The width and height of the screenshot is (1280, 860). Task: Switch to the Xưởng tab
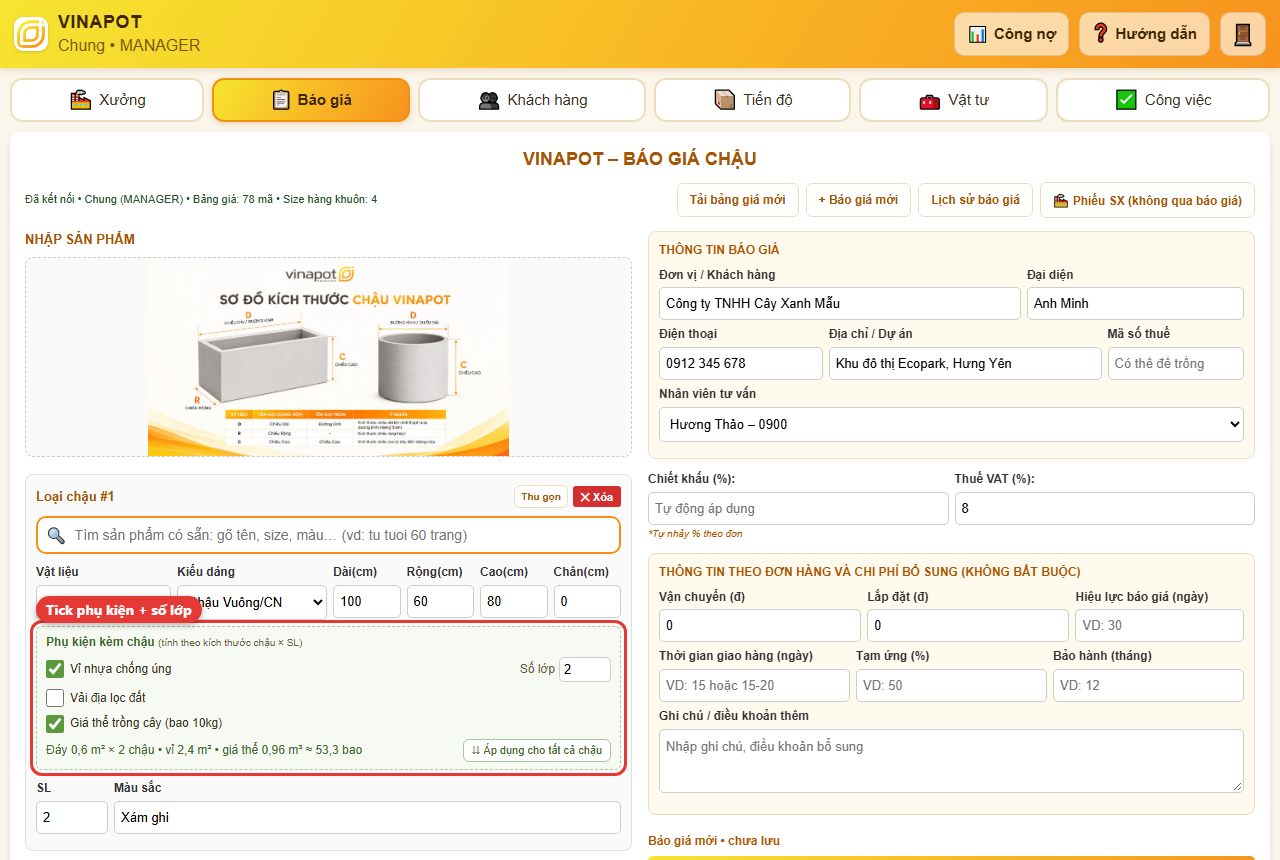pos(107,100)
